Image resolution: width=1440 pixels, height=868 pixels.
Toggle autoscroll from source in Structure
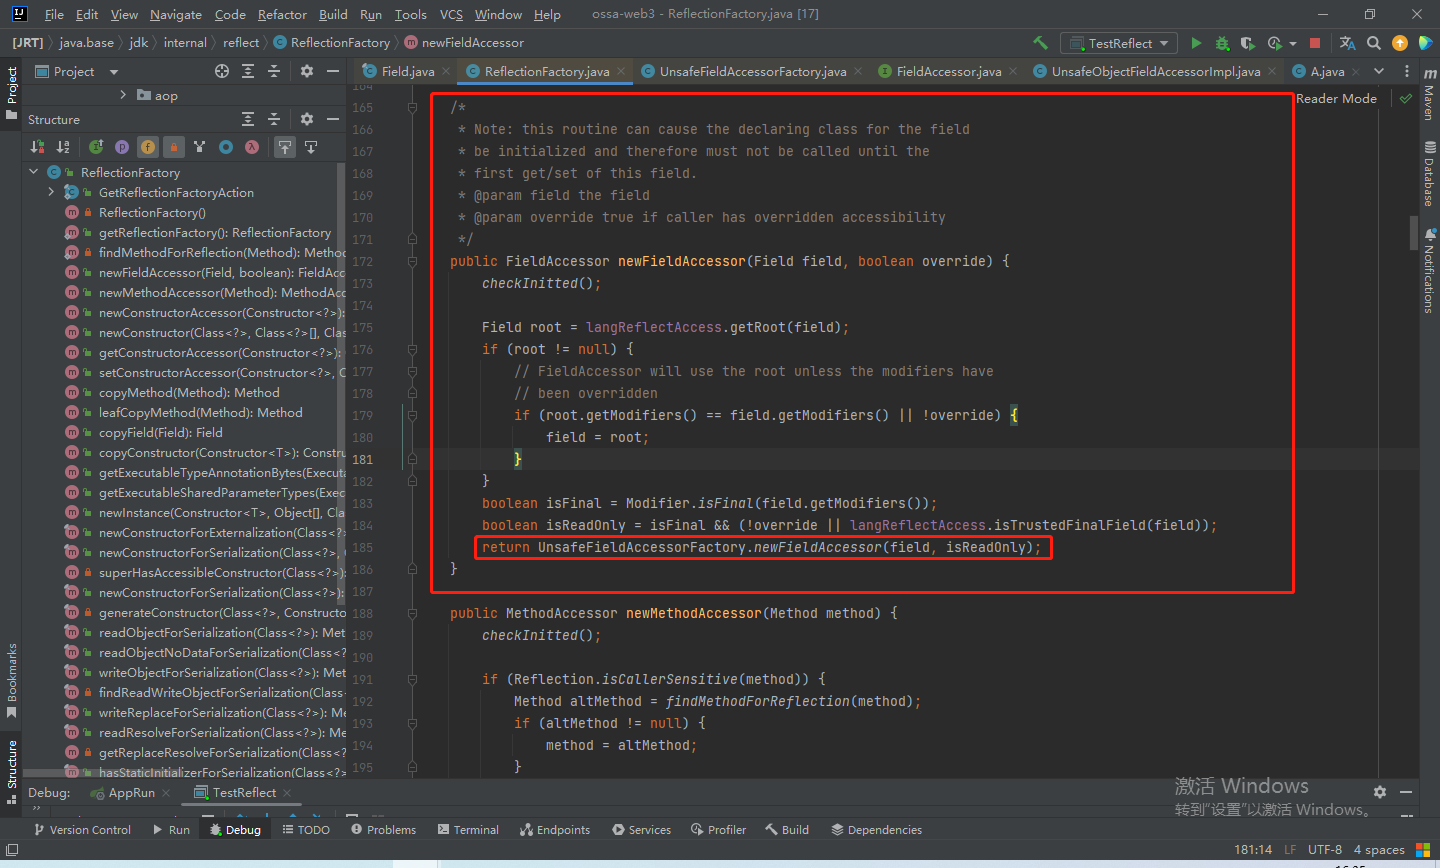pos(311,147)
